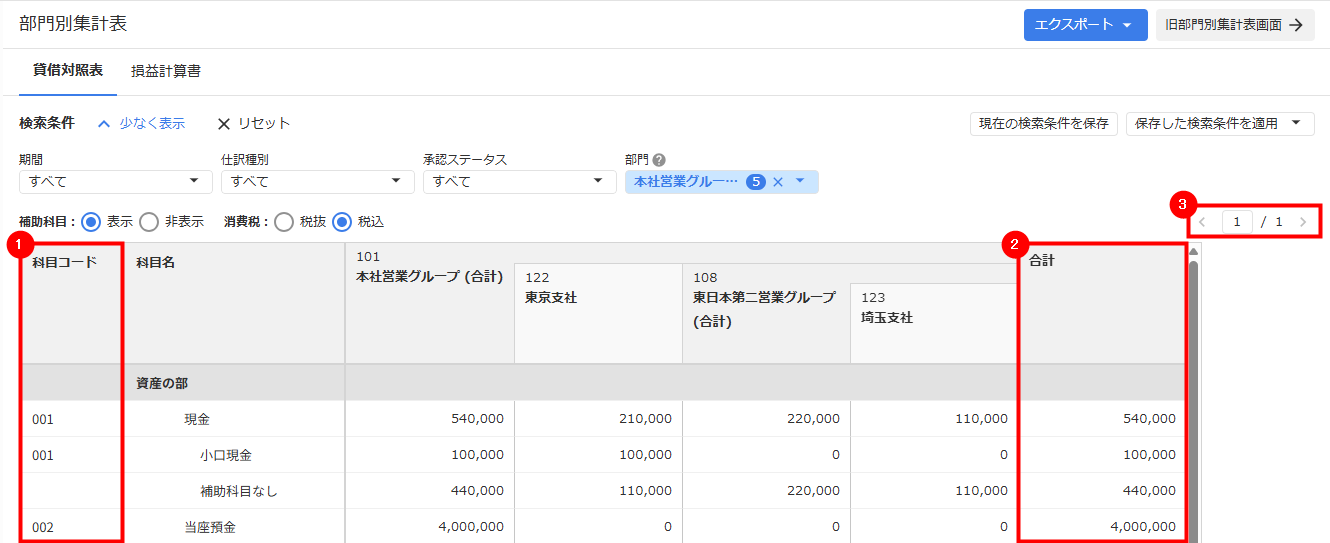Collapse search conditions with 少なく表示
Image resolution: width=1330 pixels, height=543 pixels.
point(141,123)
